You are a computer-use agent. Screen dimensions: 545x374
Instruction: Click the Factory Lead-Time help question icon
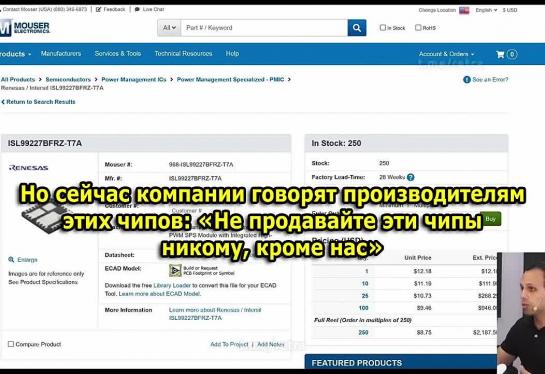coord(410,177)
